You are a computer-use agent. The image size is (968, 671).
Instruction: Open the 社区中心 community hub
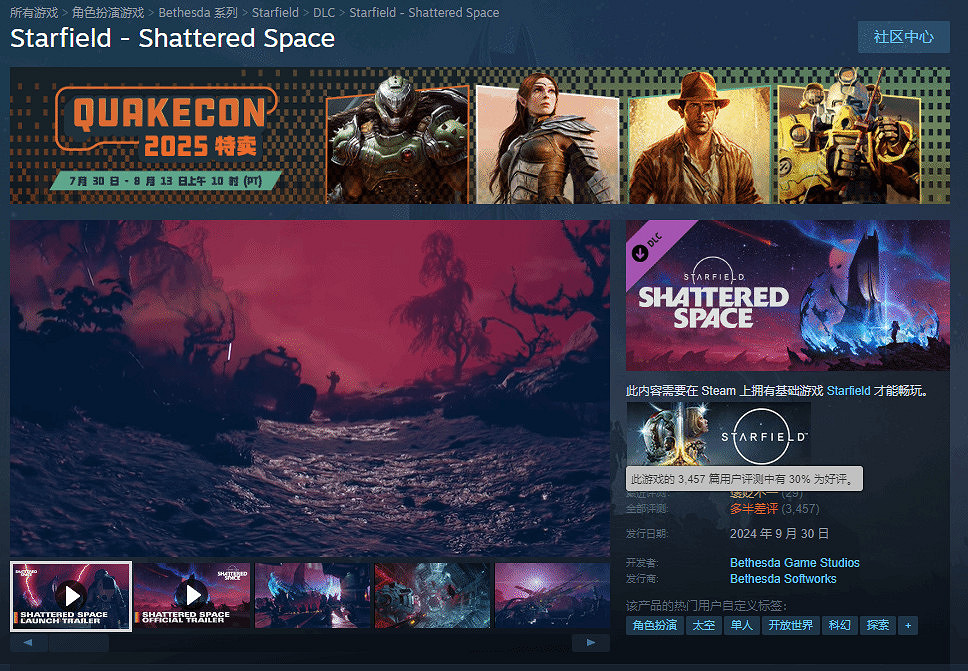point(903,37)
